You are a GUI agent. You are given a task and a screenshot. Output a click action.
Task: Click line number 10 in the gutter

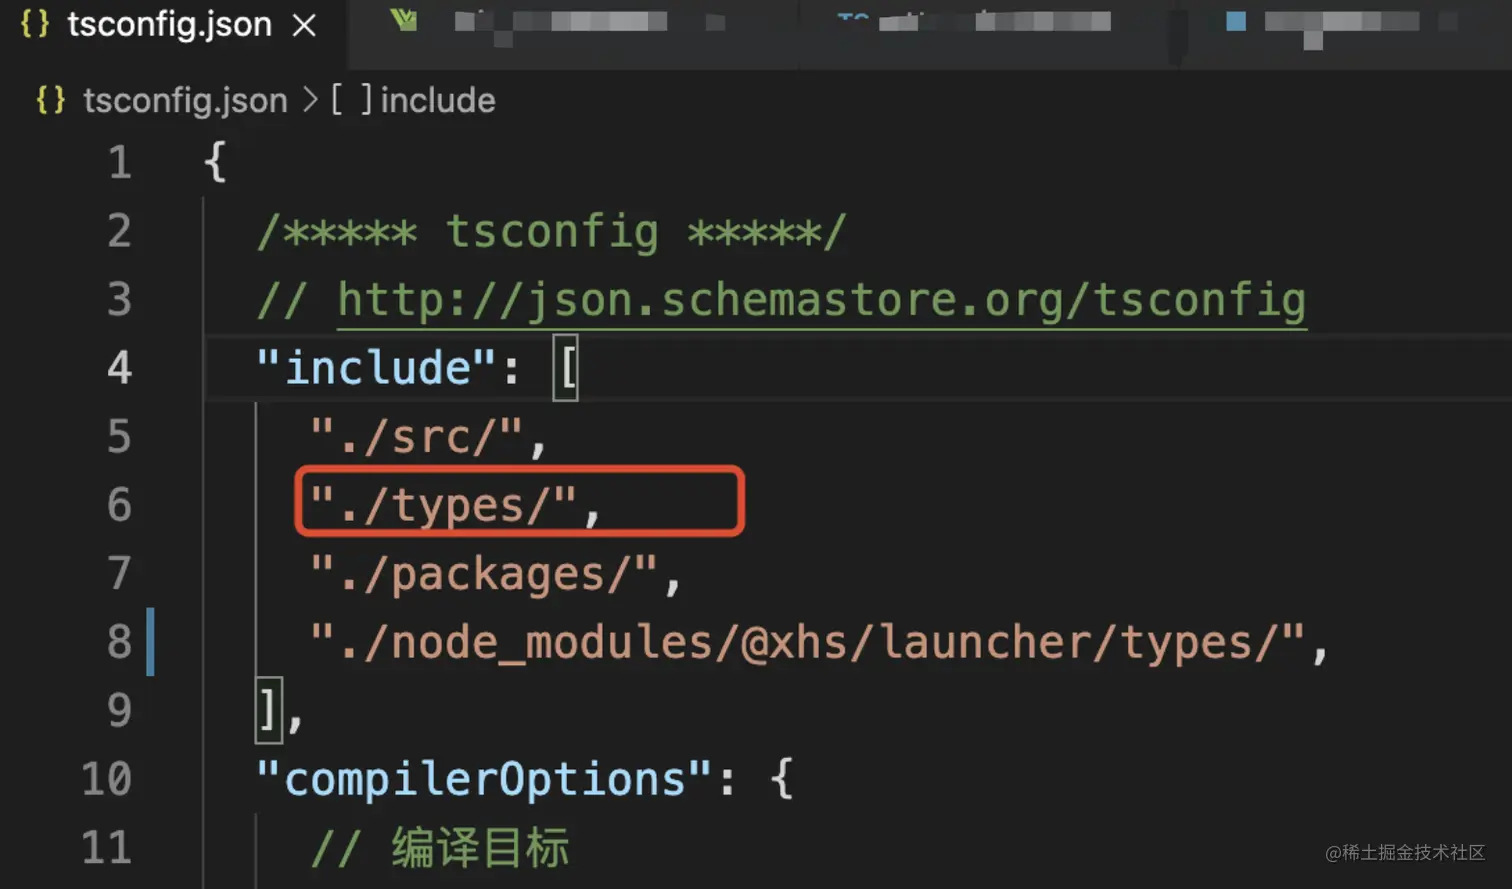[x=106, y=779]
